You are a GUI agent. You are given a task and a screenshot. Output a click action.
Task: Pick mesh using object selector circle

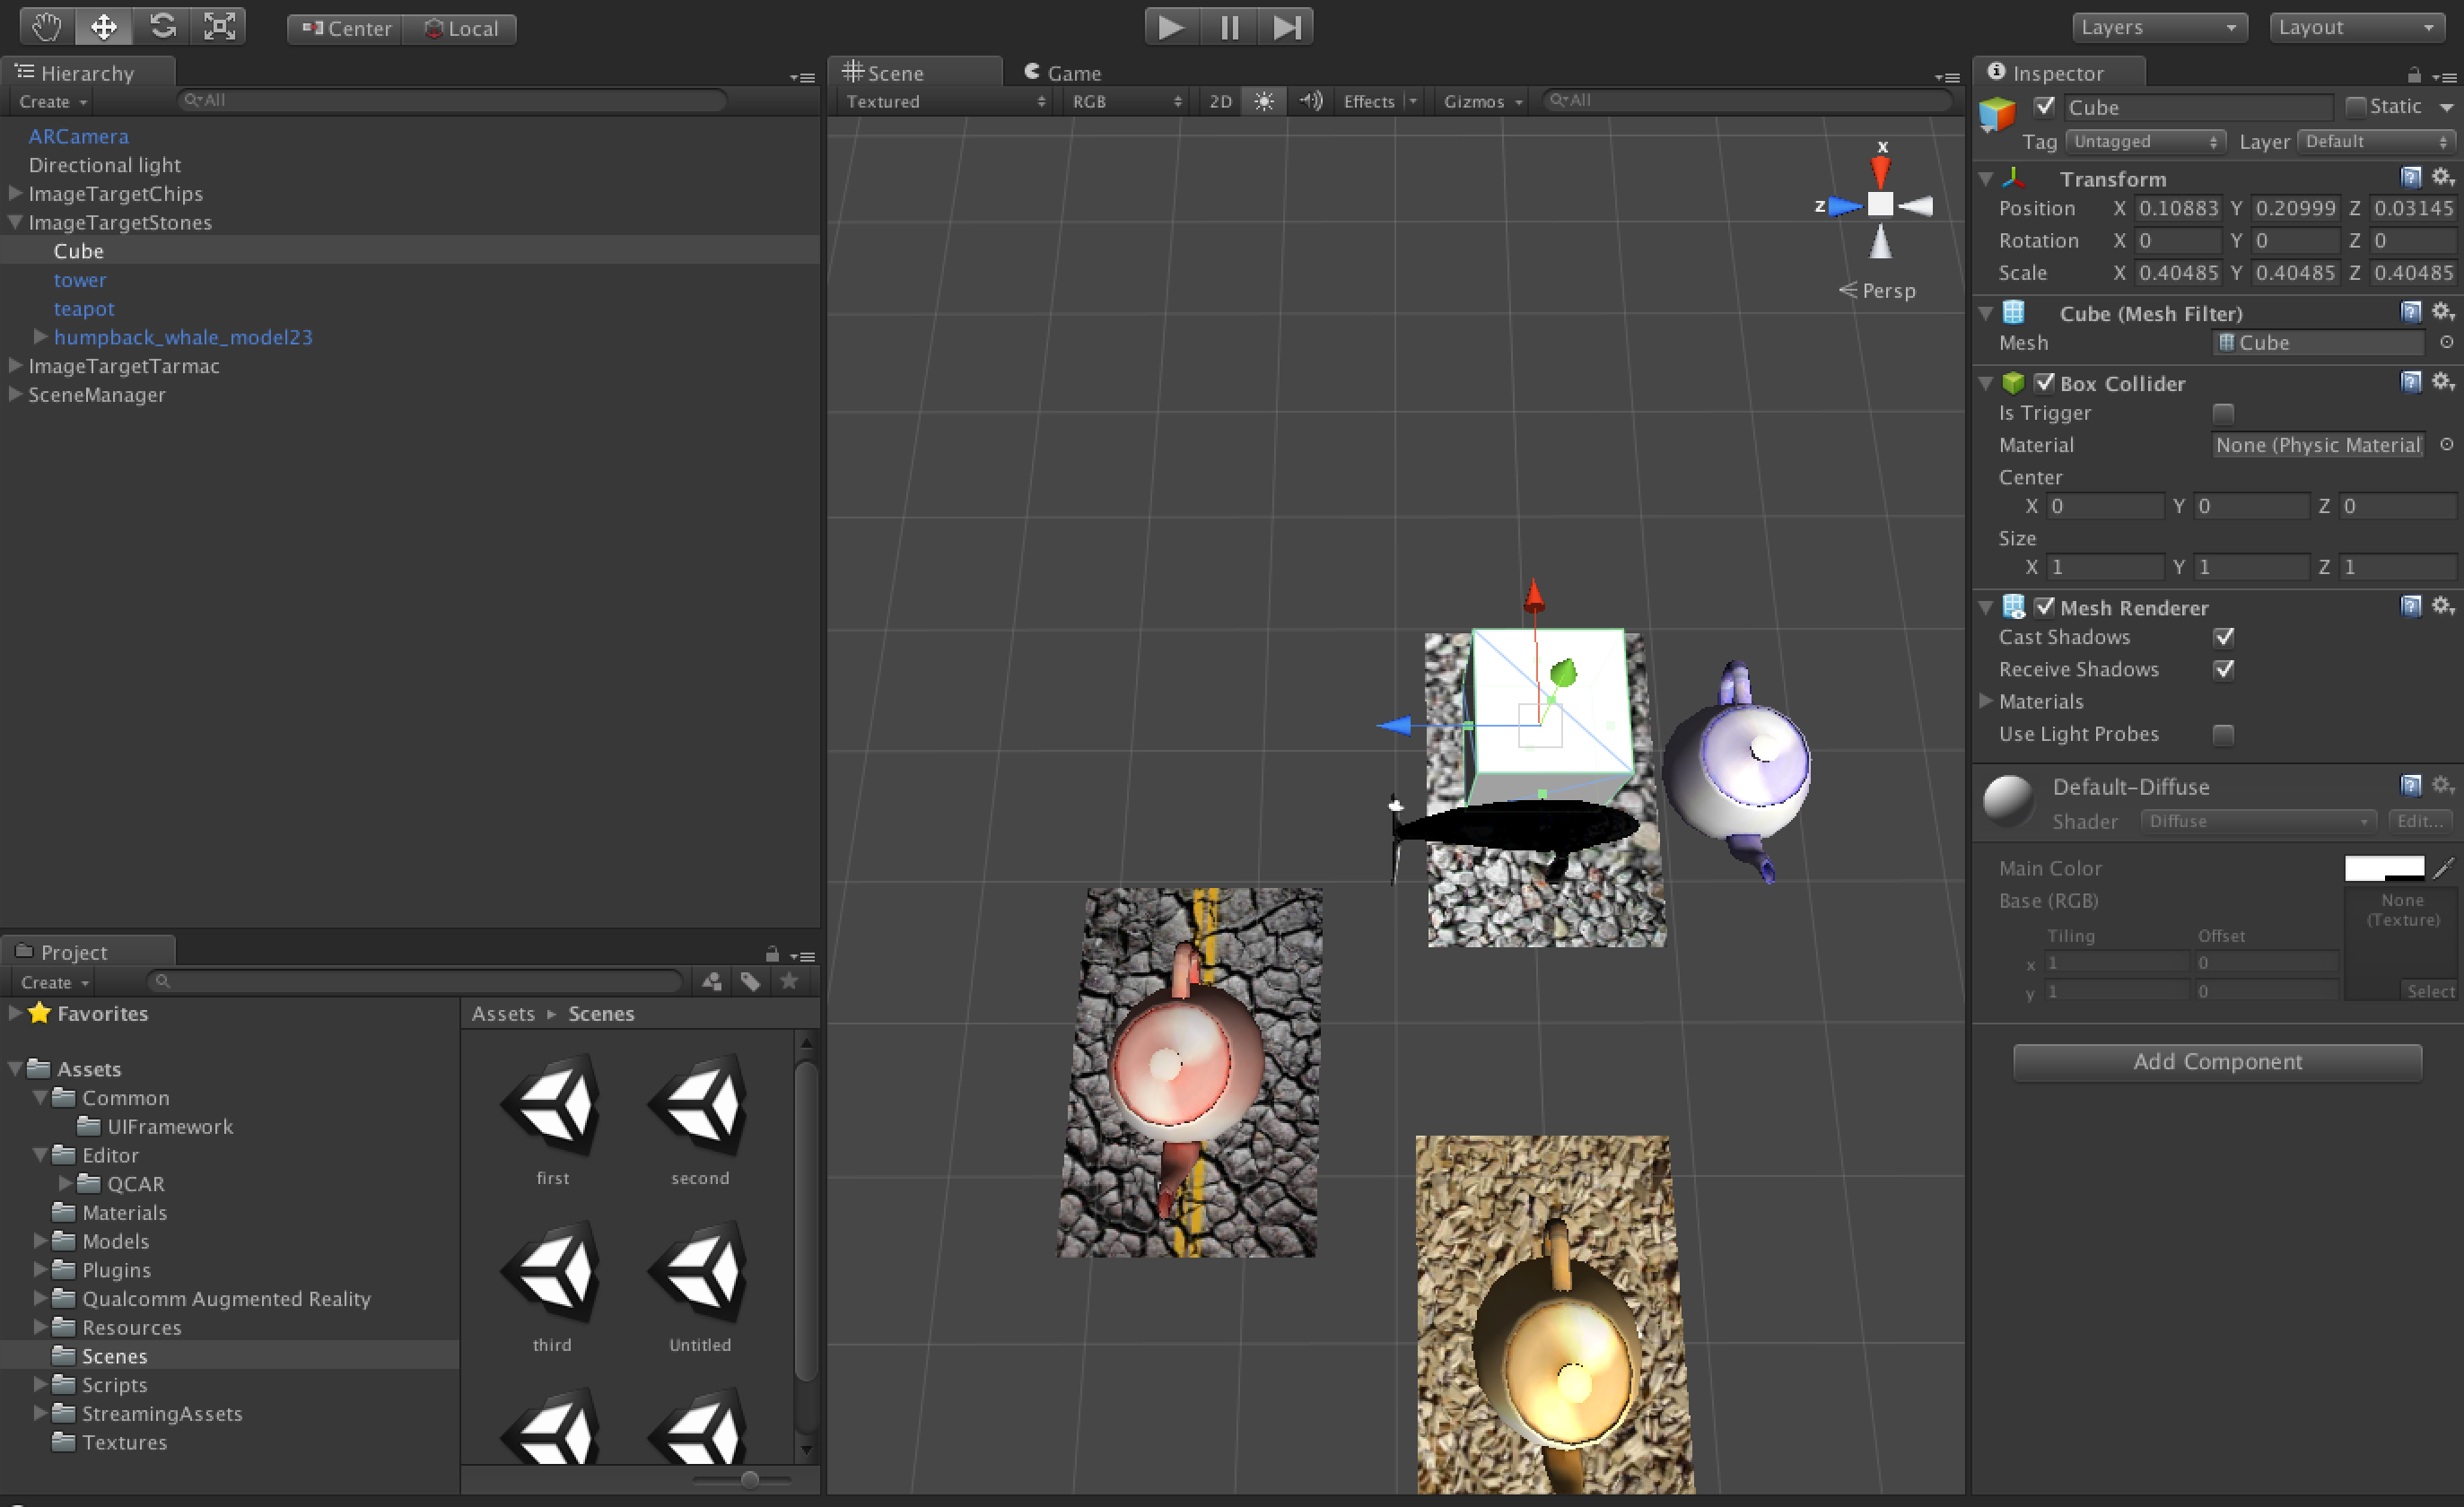pyautogui.click(x=2446, y=342)
